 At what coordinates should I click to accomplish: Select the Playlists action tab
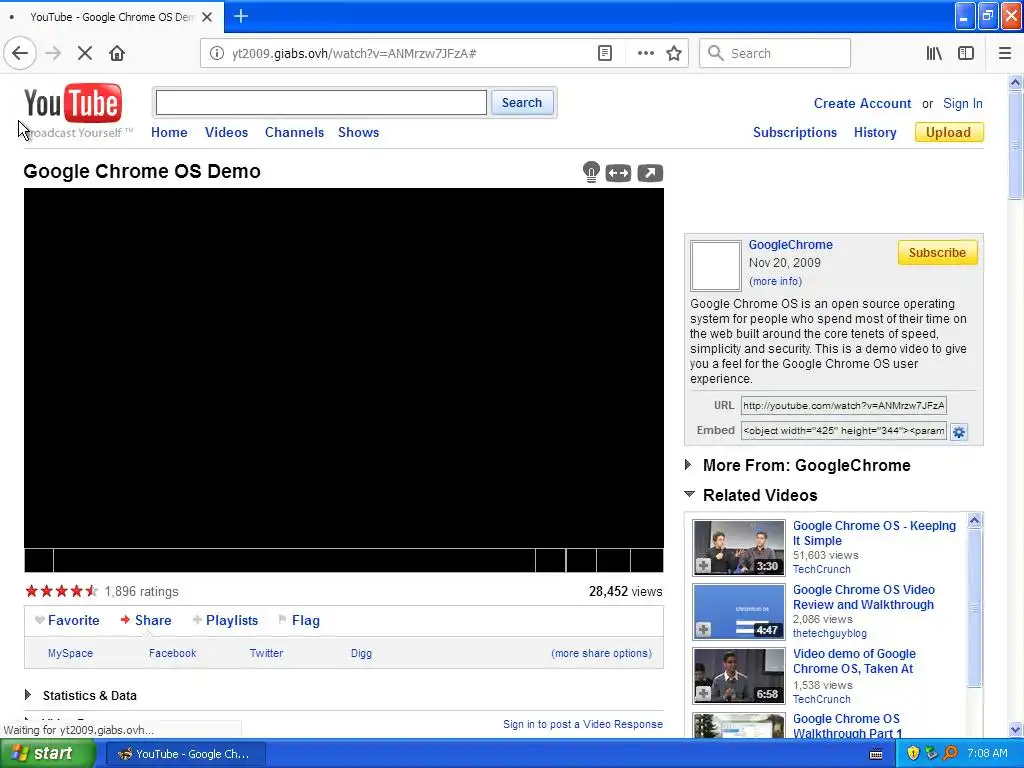[225, 620]
